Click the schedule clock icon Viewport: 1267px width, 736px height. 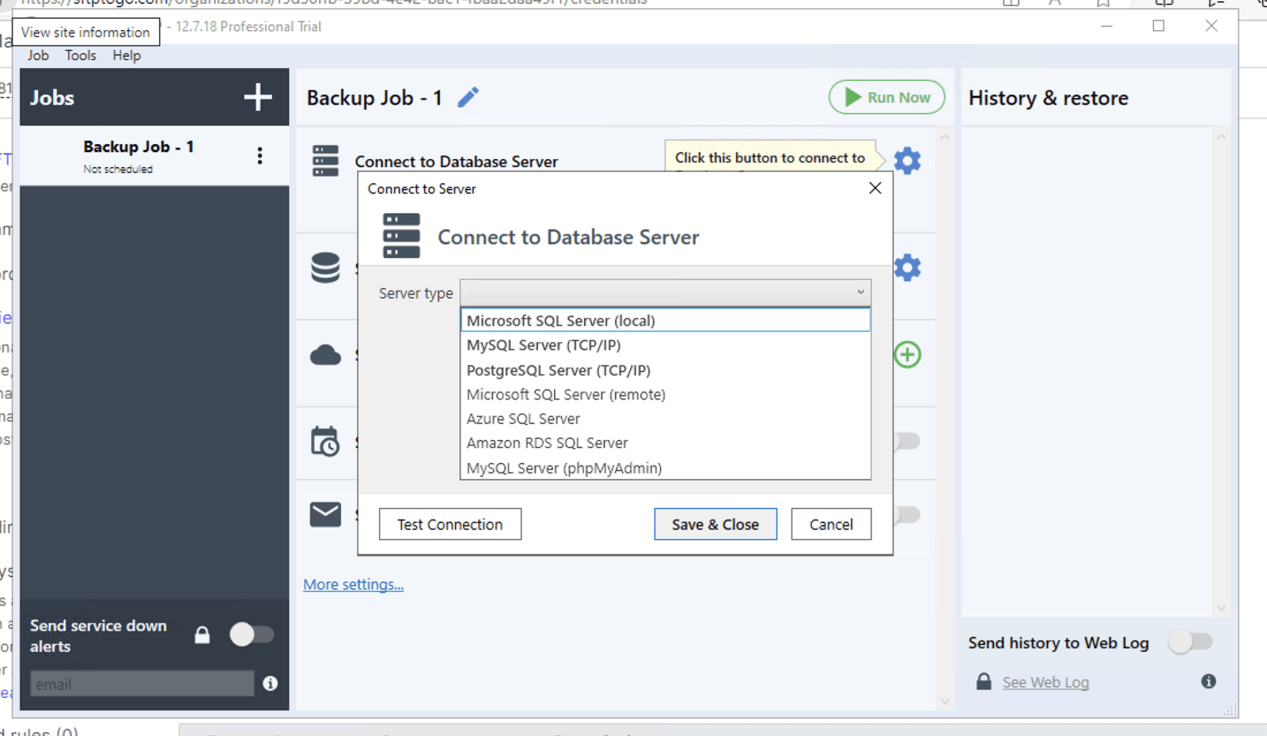(325, 441)
